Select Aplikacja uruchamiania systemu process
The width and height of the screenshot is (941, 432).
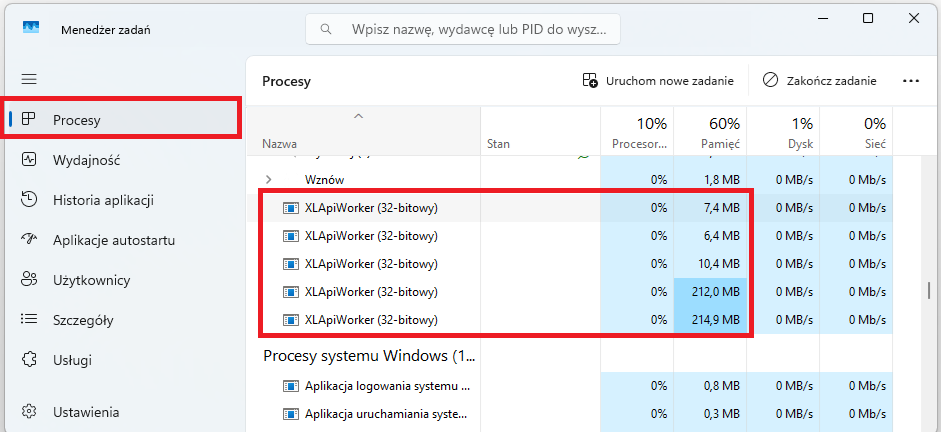(x=570, y=414)
